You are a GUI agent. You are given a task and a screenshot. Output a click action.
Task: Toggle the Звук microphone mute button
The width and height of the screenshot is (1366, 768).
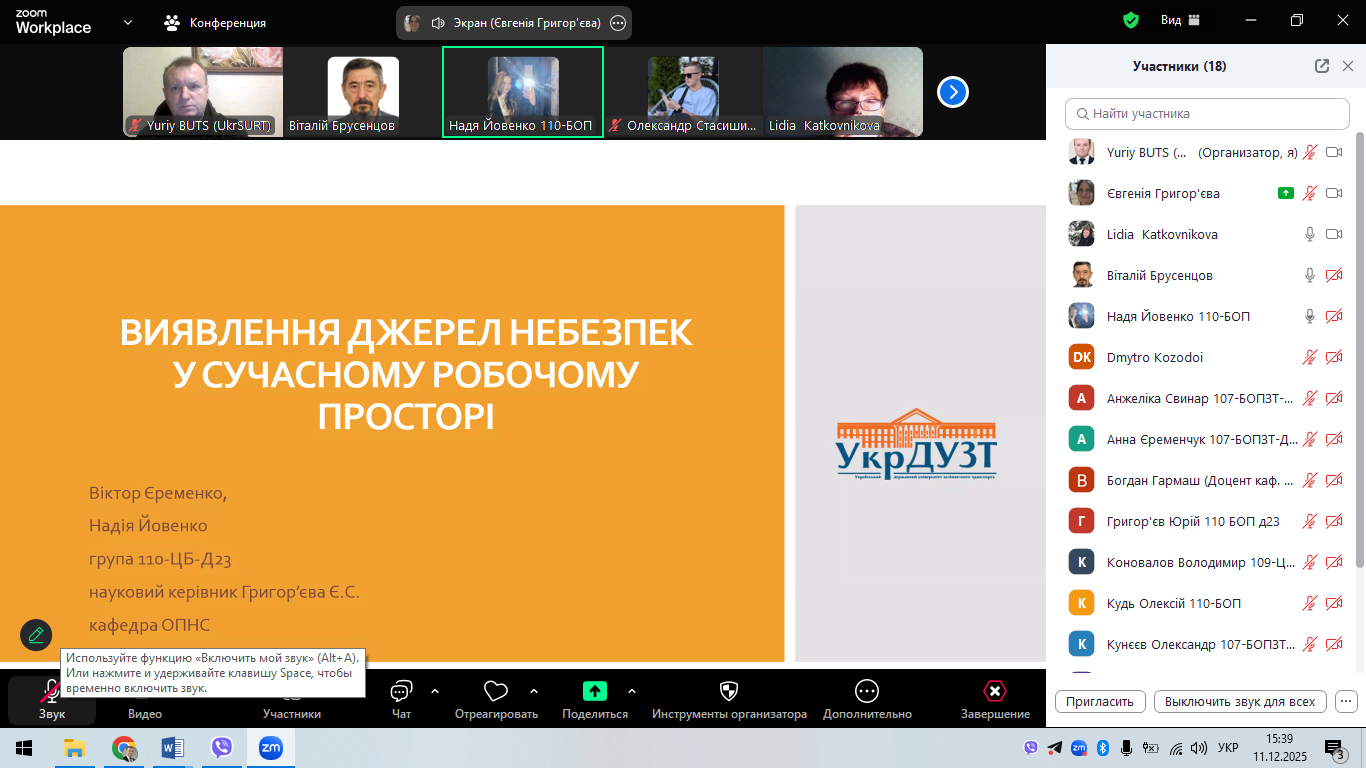(x=51, y=692)
